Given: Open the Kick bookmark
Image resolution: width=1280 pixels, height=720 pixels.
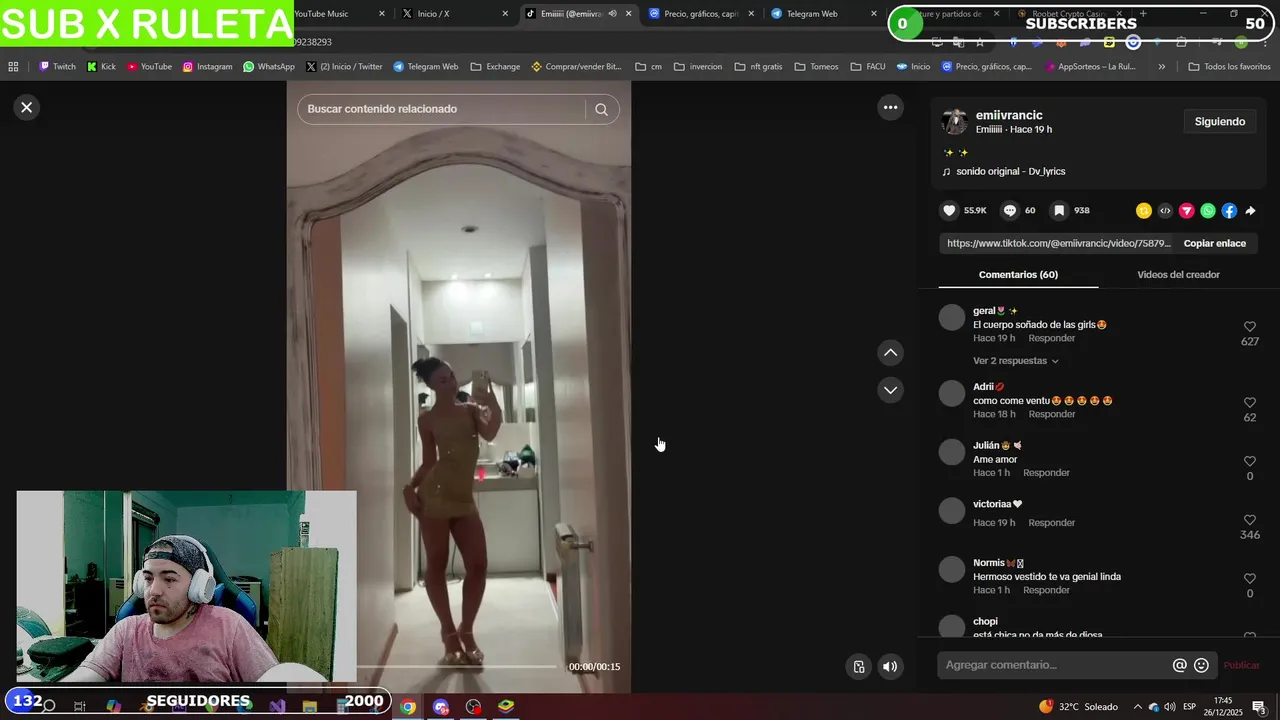Looking at the screenshot, I should point(101,67).
